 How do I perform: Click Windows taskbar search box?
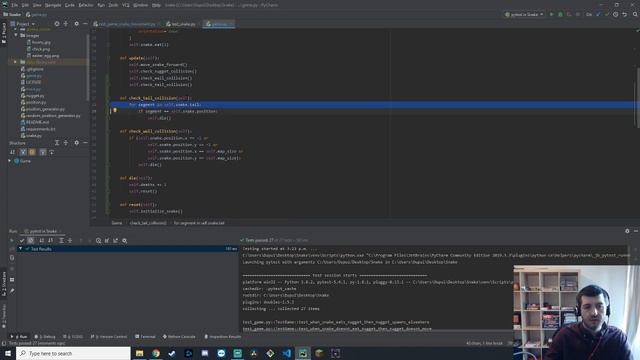point(73,353)
